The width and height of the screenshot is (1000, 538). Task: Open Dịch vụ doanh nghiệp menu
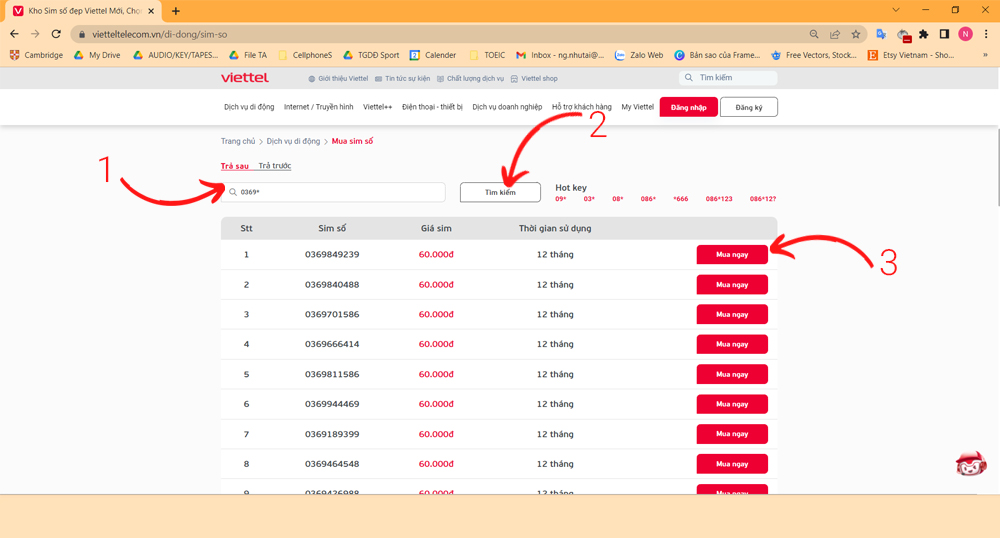pyautogui.click(x=507, y=107)
